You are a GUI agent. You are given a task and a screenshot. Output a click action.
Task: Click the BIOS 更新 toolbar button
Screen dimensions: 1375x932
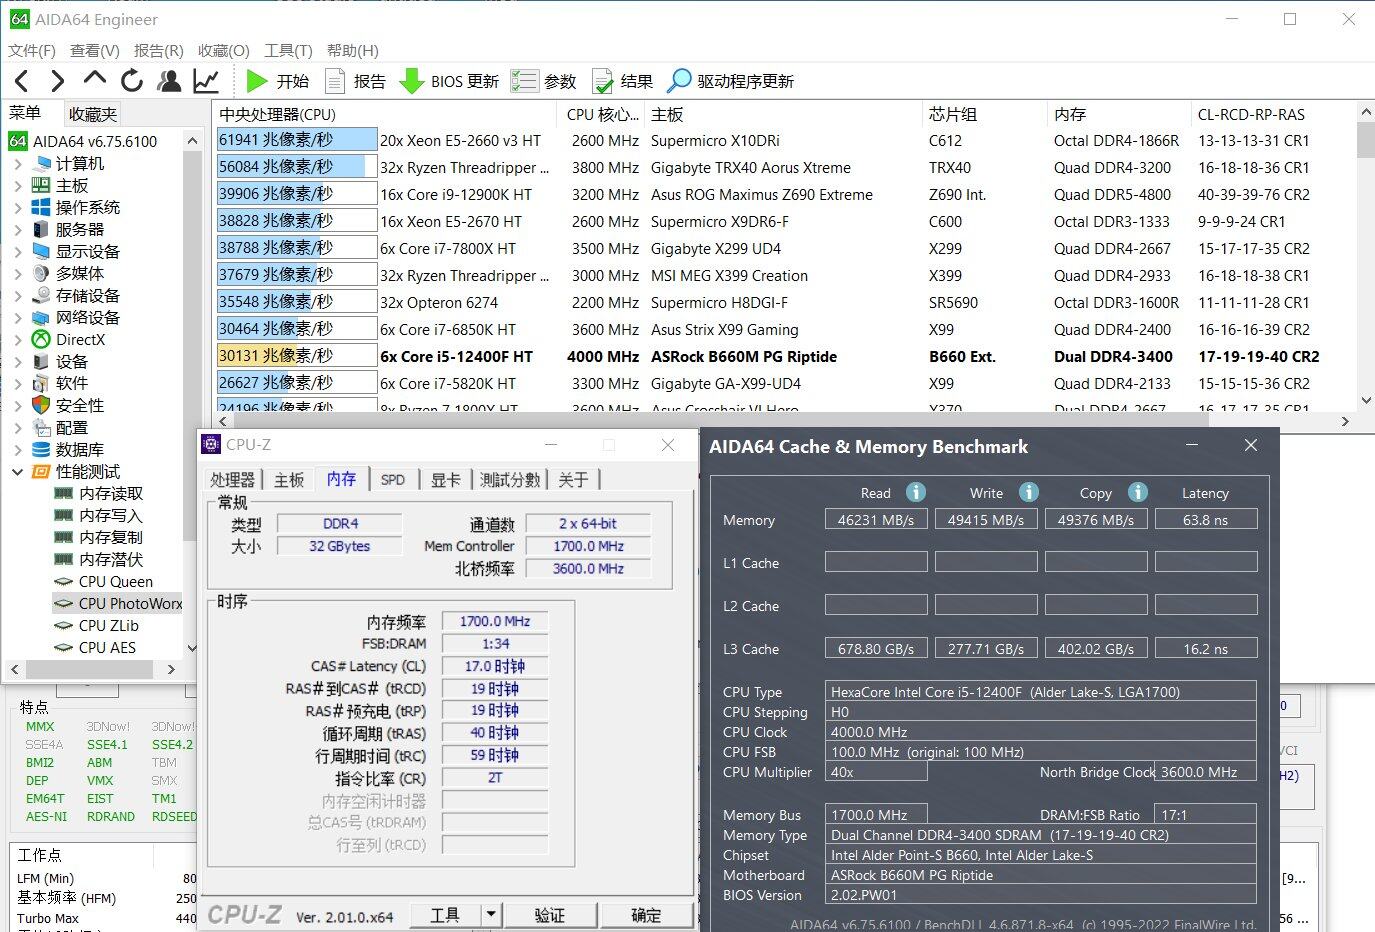[449, 81]
